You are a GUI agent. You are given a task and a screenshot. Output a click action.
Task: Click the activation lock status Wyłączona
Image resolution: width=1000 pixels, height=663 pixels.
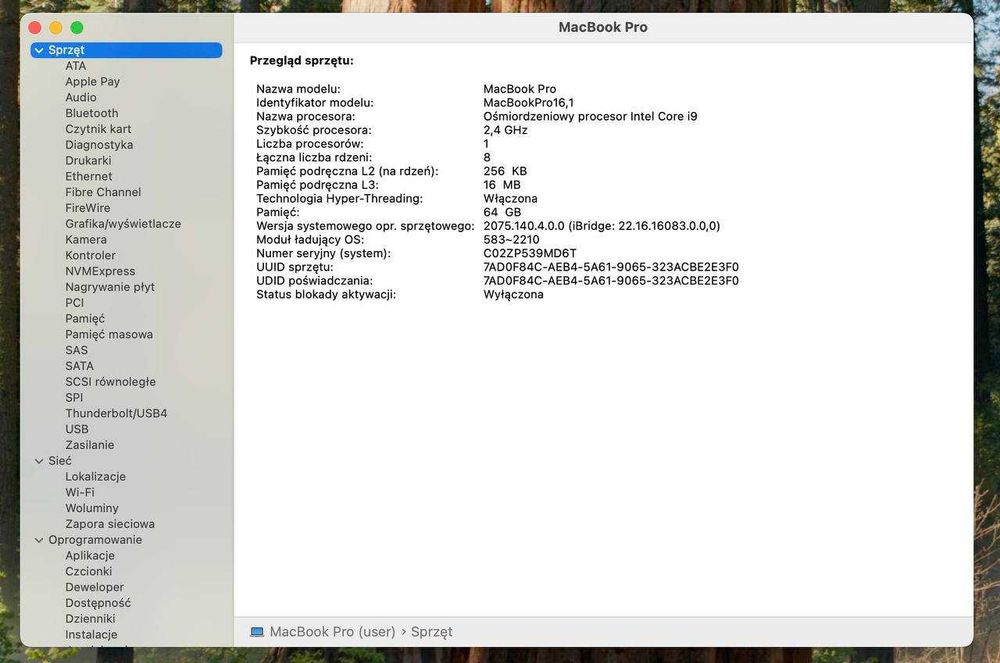[513, 295]
